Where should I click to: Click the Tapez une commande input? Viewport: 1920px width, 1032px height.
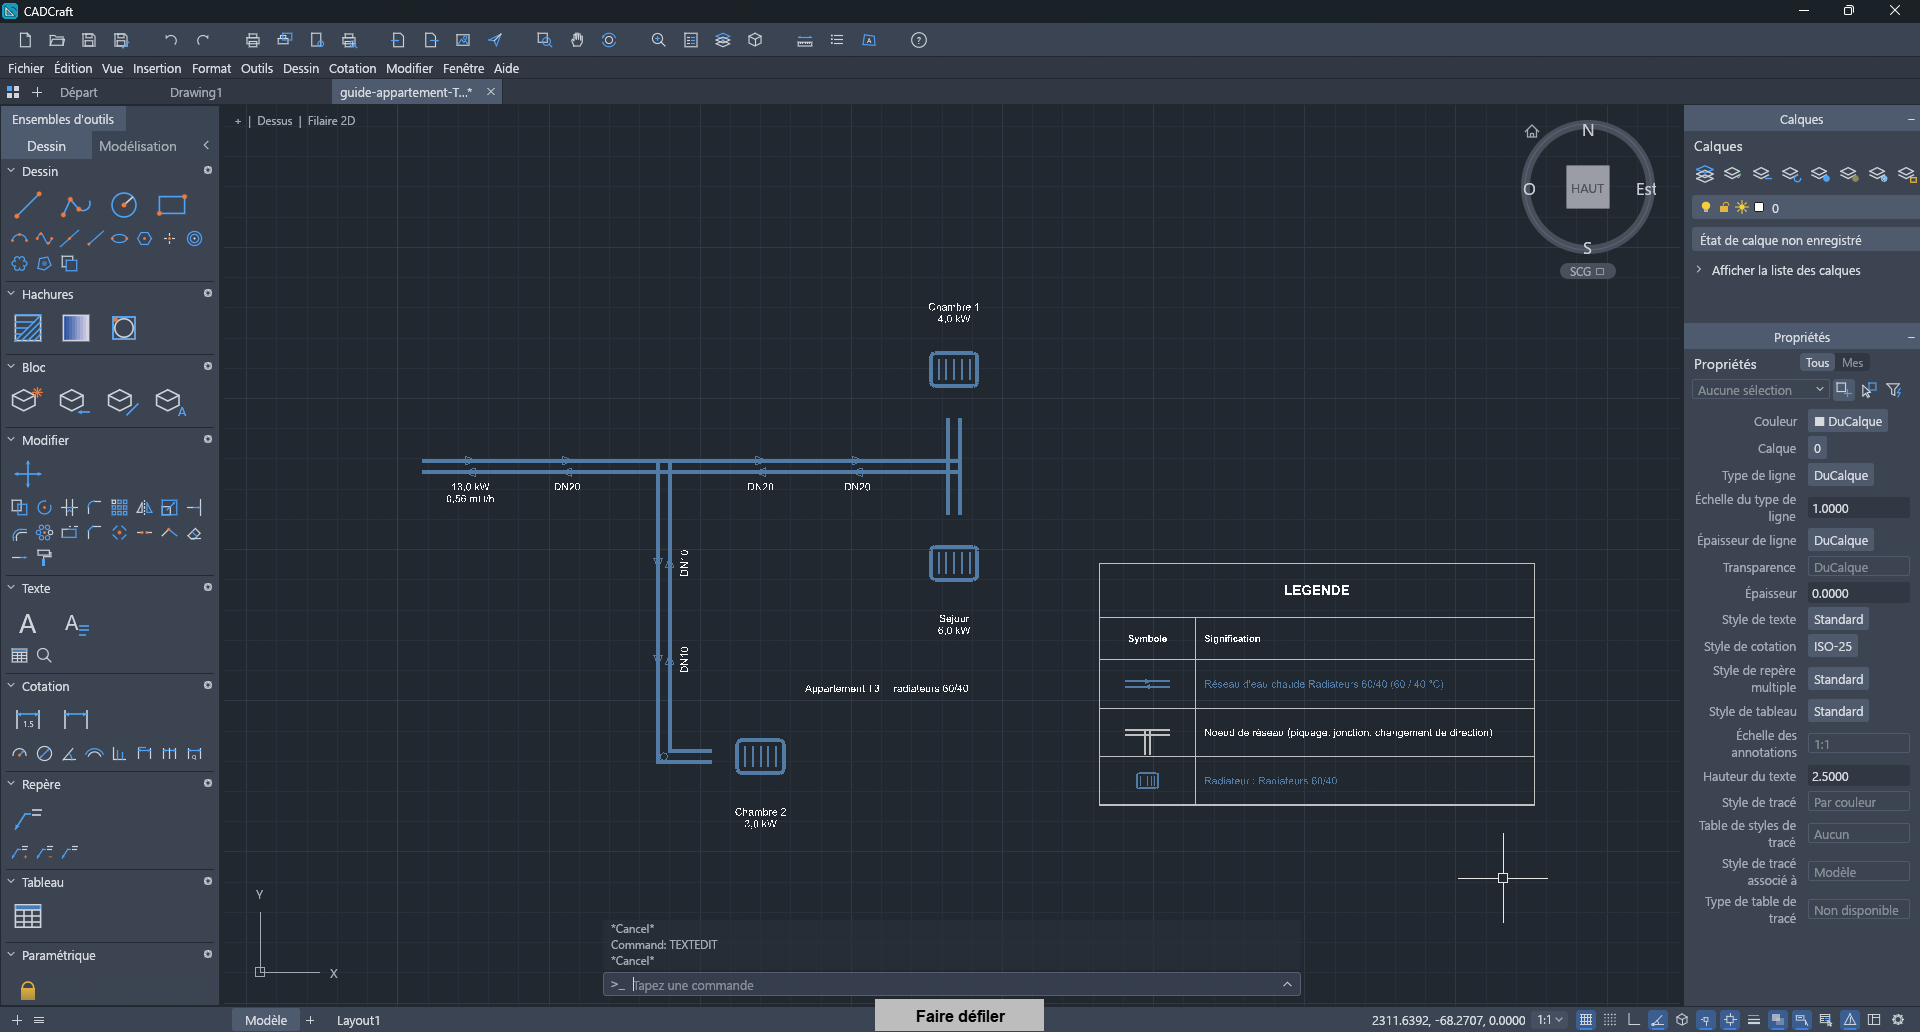pos(952,985)
